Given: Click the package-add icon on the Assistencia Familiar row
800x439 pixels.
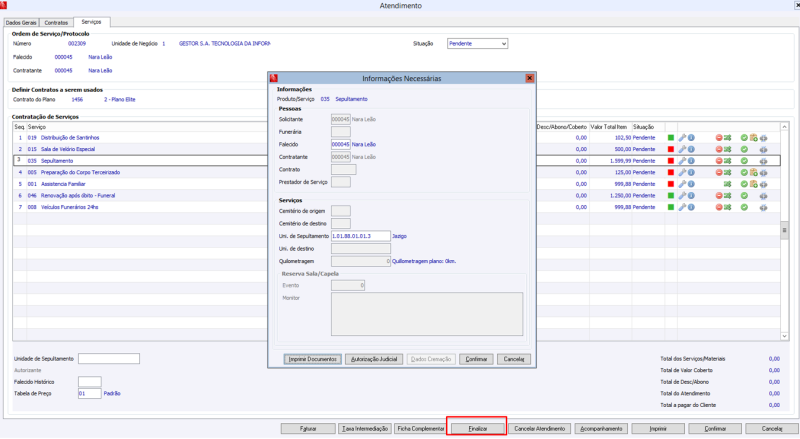Looking at the screenshot, I should [x=754, y=184].
